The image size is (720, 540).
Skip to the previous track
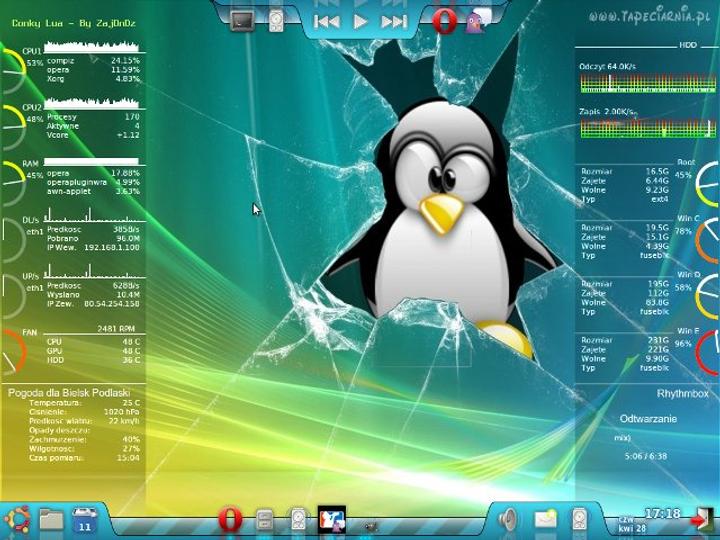coord(326,22)
